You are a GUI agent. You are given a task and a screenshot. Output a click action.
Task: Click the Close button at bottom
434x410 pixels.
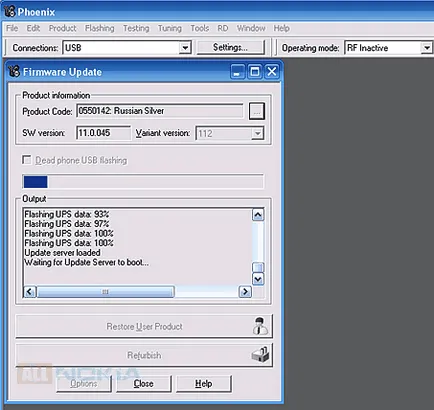pyautogui.click(x=144, y=384)
